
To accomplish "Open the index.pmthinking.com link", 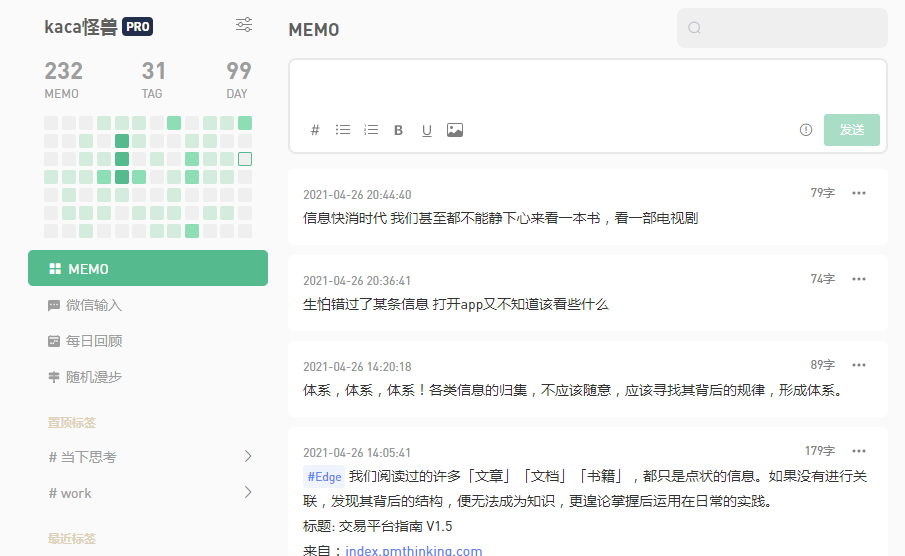I will click(414, 550).
